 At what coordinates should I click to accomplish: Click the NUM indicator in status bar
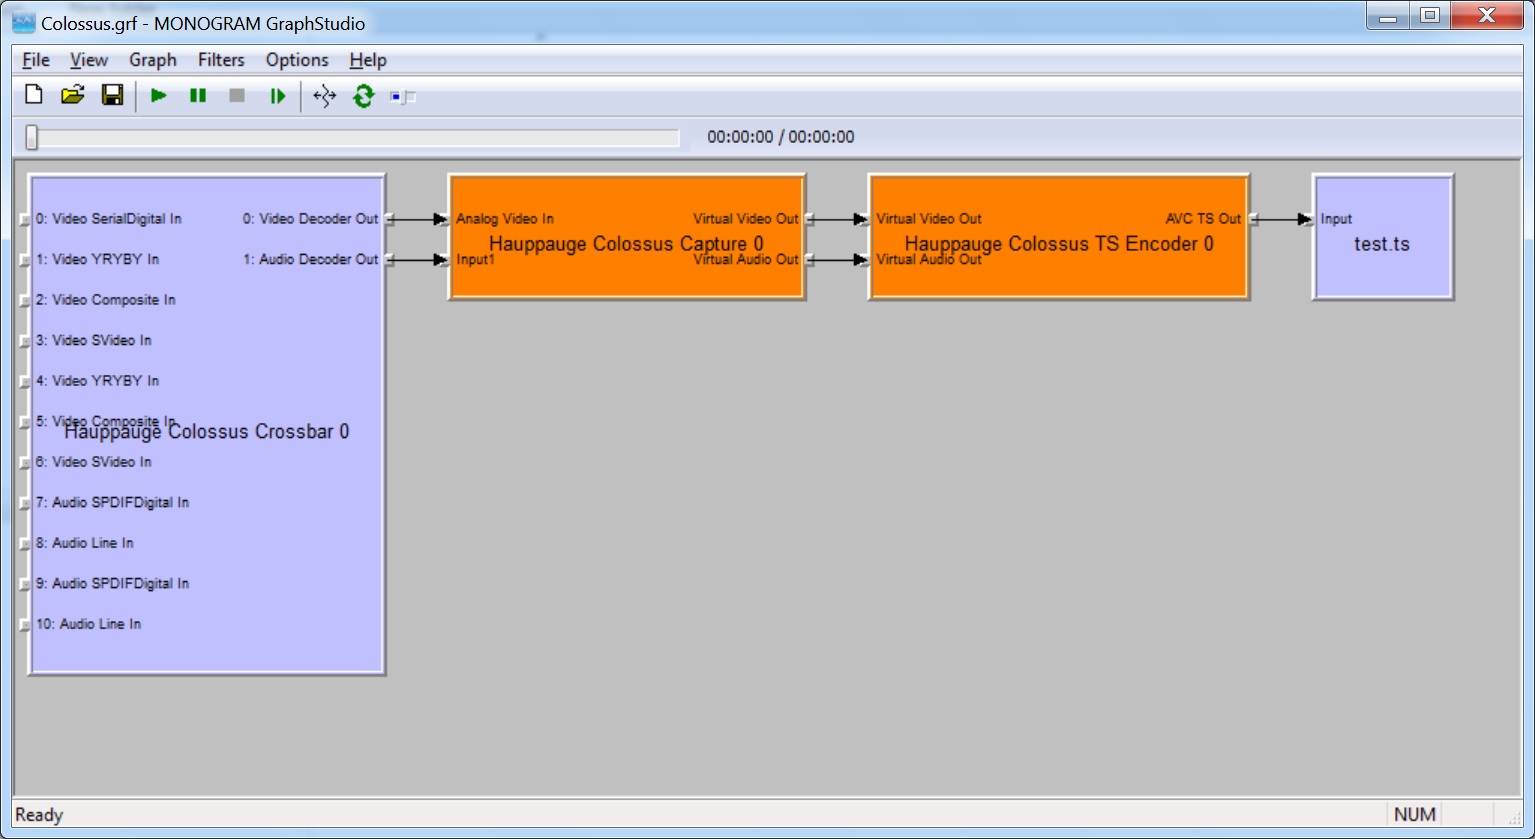tap(1415, 815)
